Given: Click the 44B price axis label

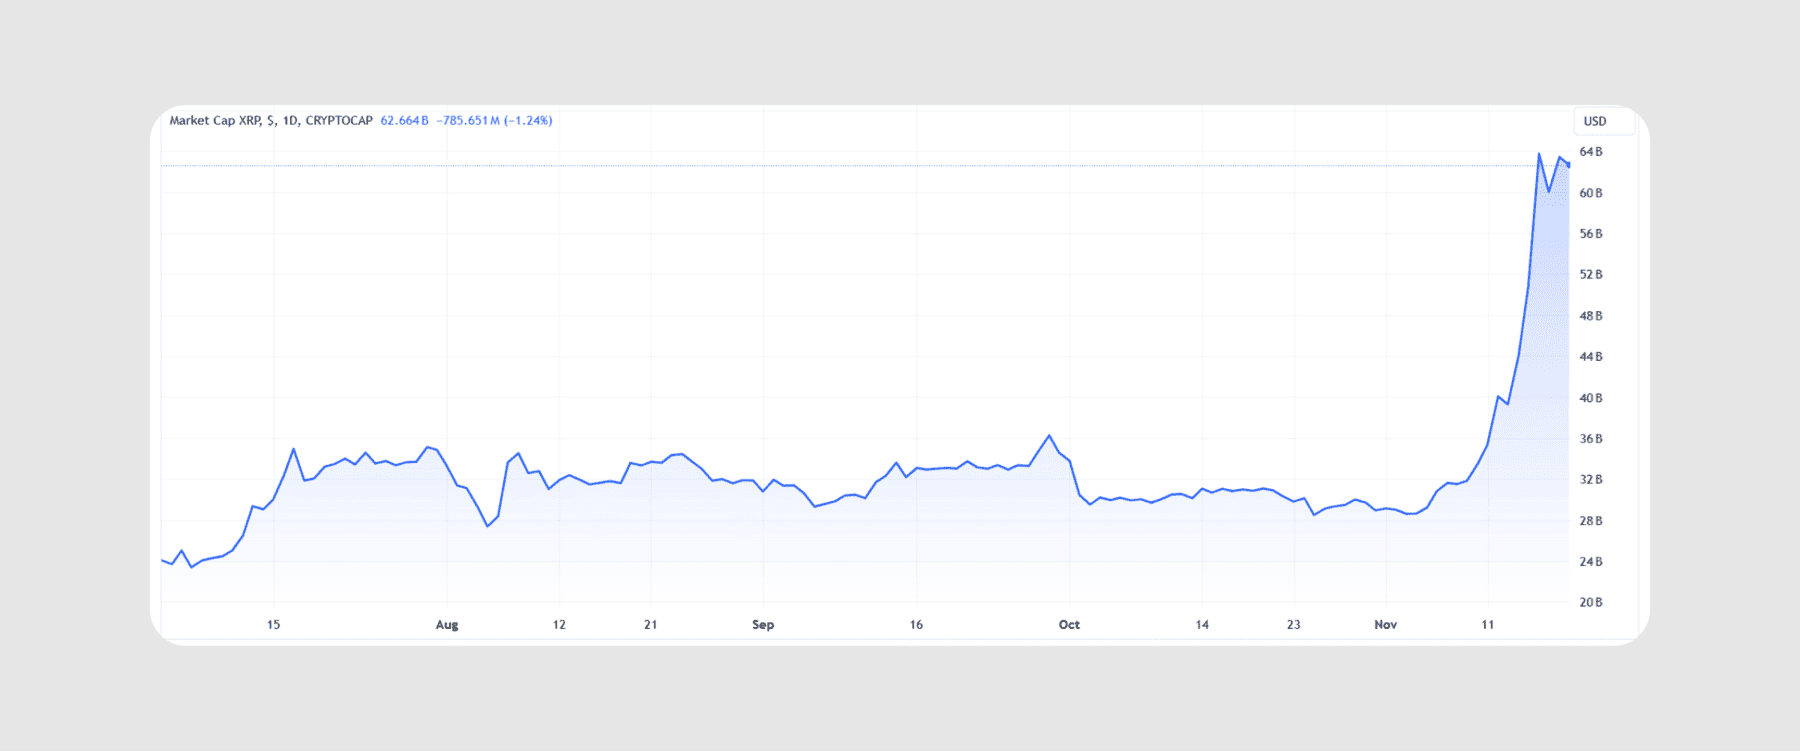Looking at the screenshot, I should (1591, 357).
